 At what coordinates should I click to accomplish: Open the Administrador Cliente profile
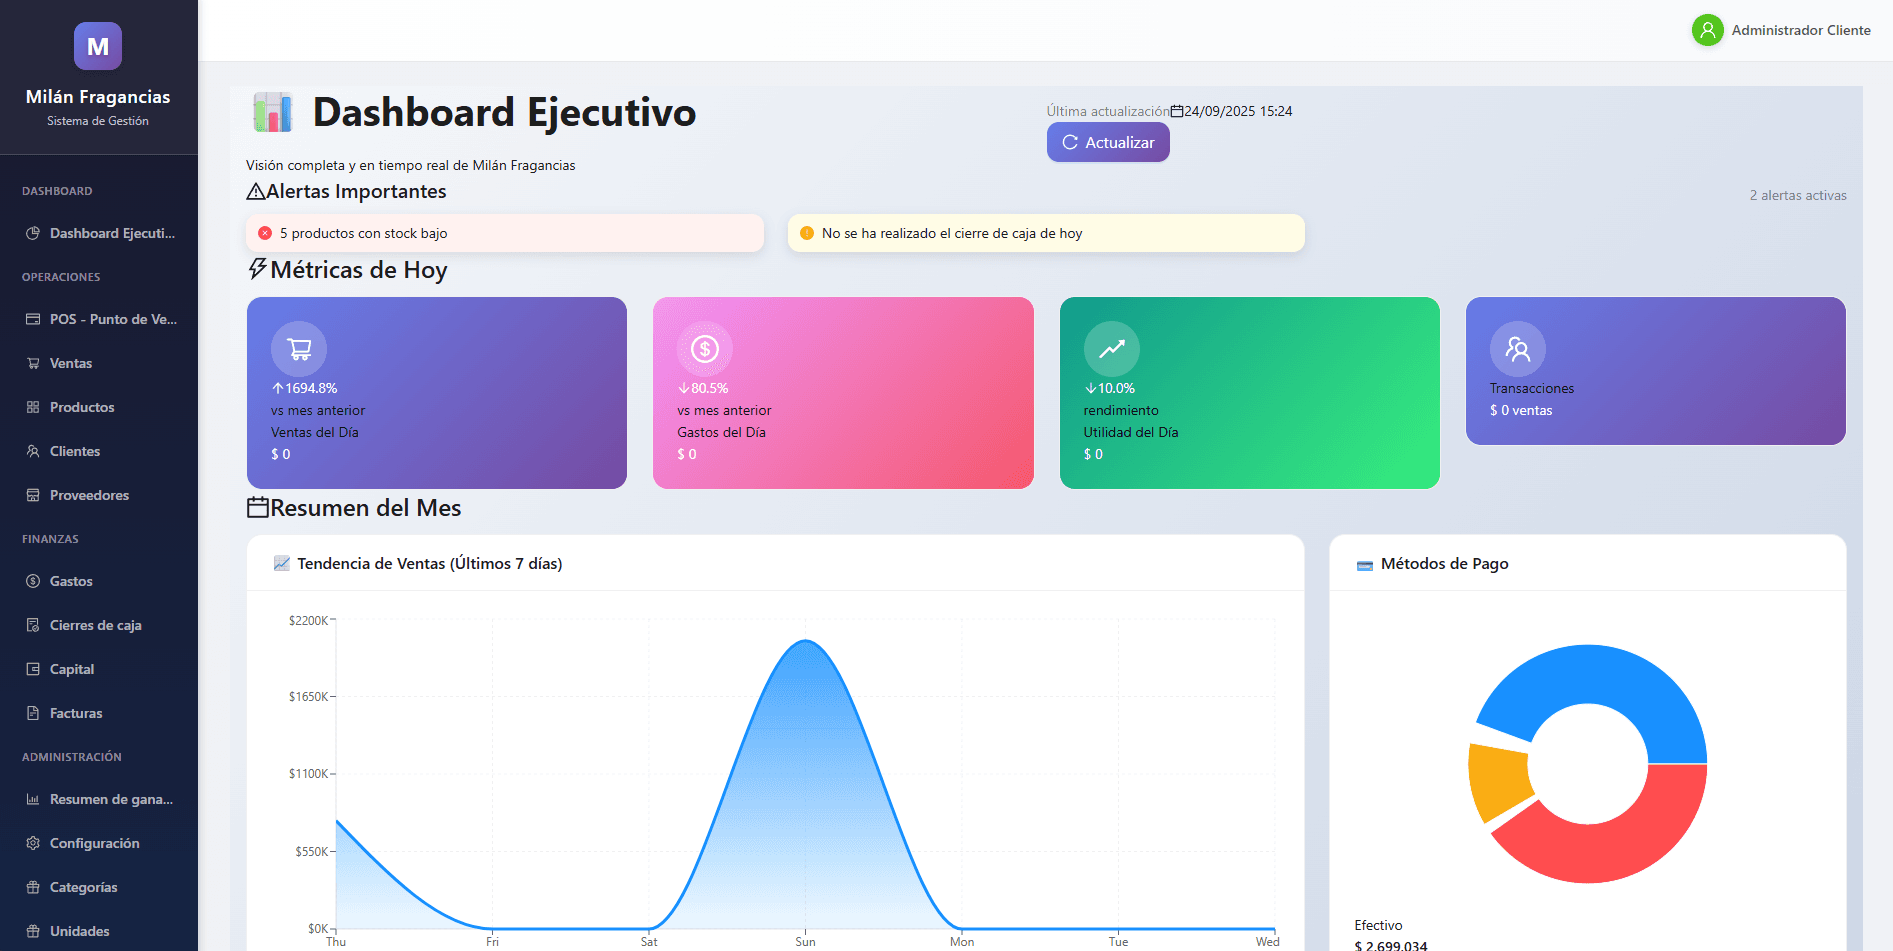[x=1781, y=30]
